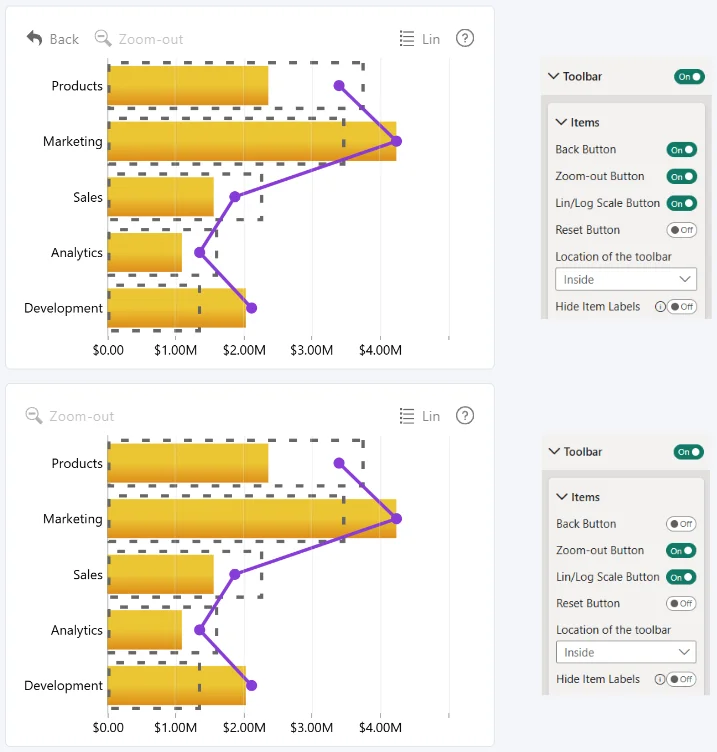Turn on Back Button toggle in bottom panel

tap(681, 524)
